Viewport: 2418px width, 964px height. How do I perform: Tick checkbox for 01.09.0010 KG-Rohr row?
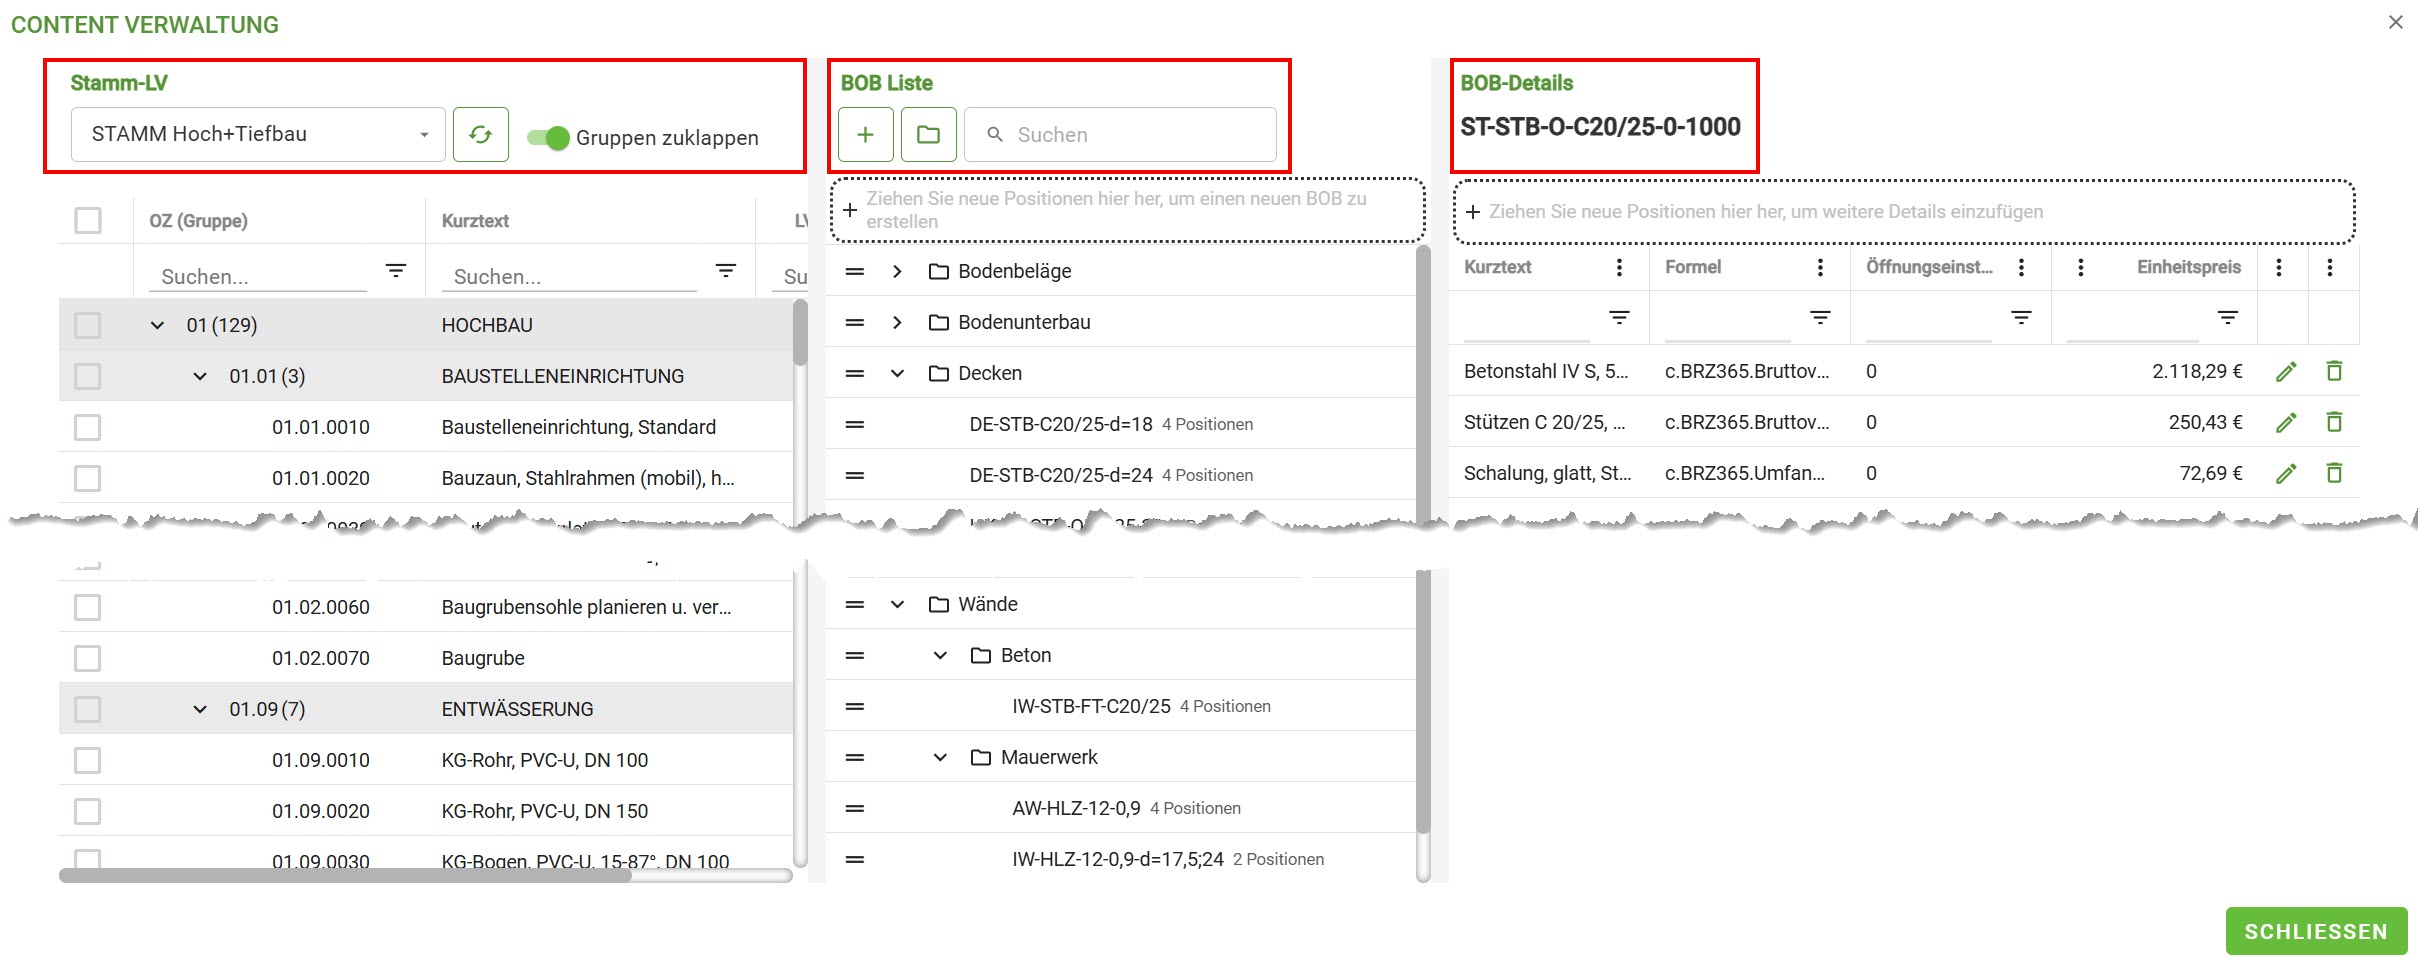coord(88,761)
